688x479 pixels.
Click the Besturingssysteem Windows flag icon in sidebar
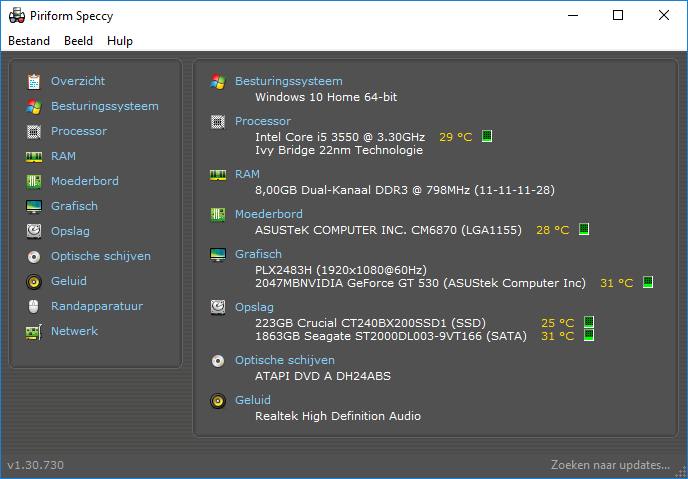[34, 107]
